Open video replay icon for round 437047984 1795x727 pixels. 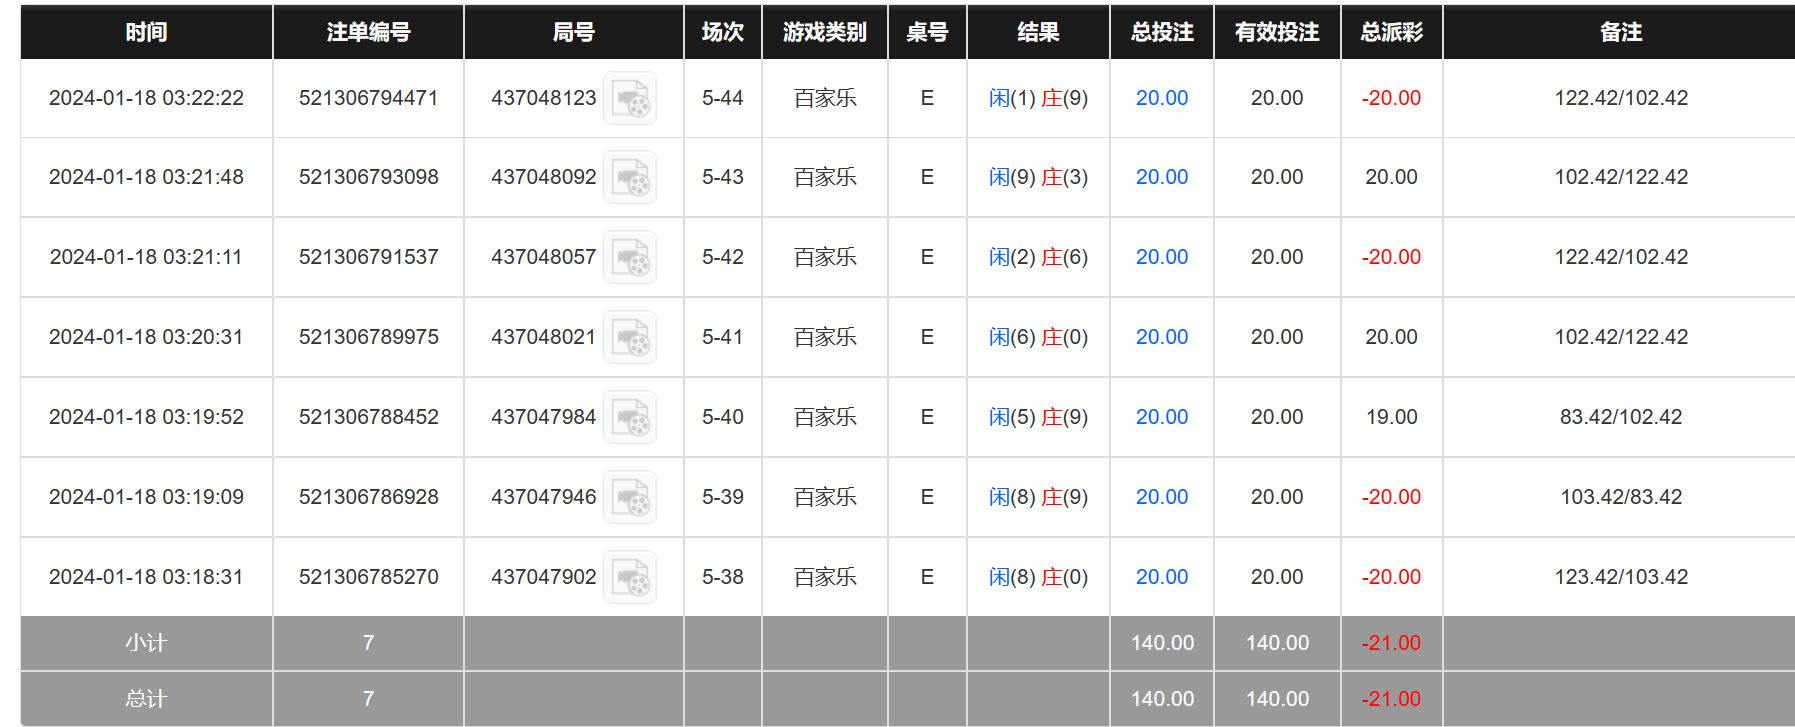(630, 417)
